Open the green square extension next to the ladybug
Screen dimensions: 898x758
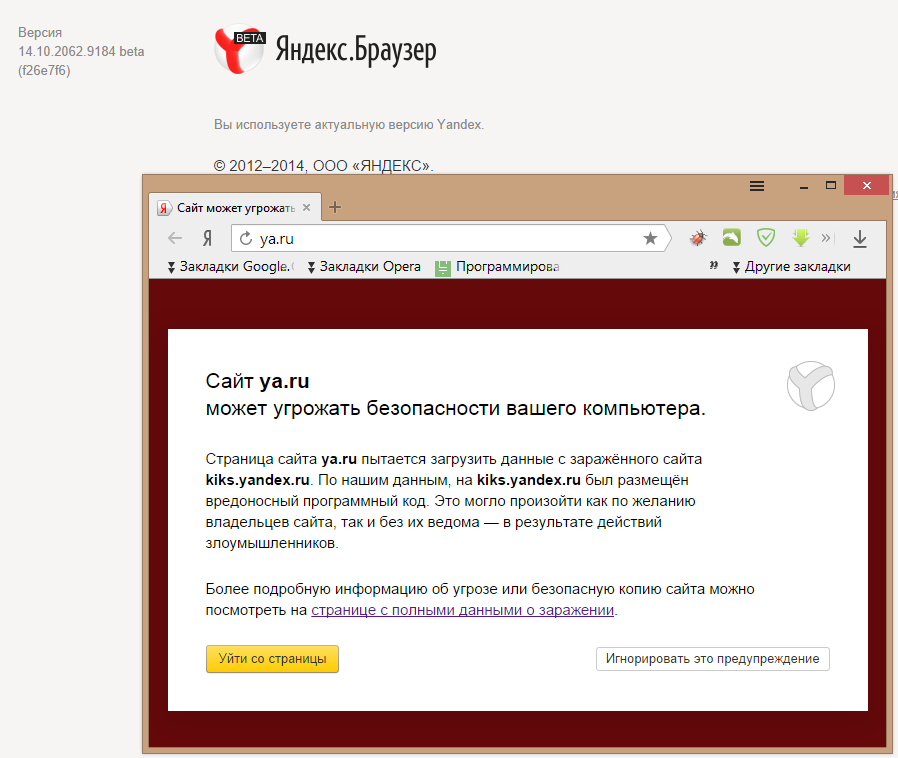click(731, 238)
